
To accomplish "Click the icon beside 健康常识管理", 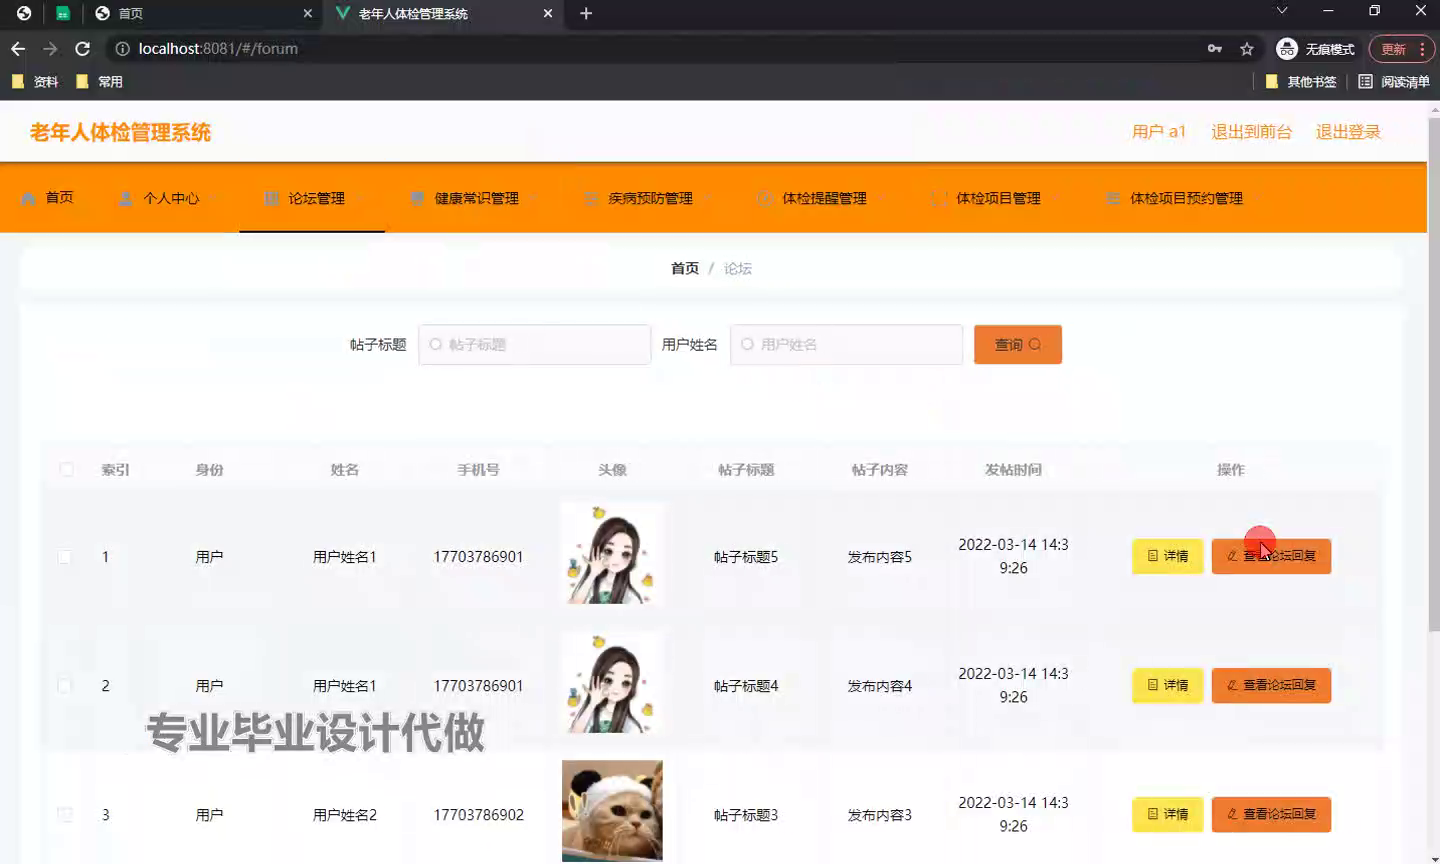I will point(417,198).
